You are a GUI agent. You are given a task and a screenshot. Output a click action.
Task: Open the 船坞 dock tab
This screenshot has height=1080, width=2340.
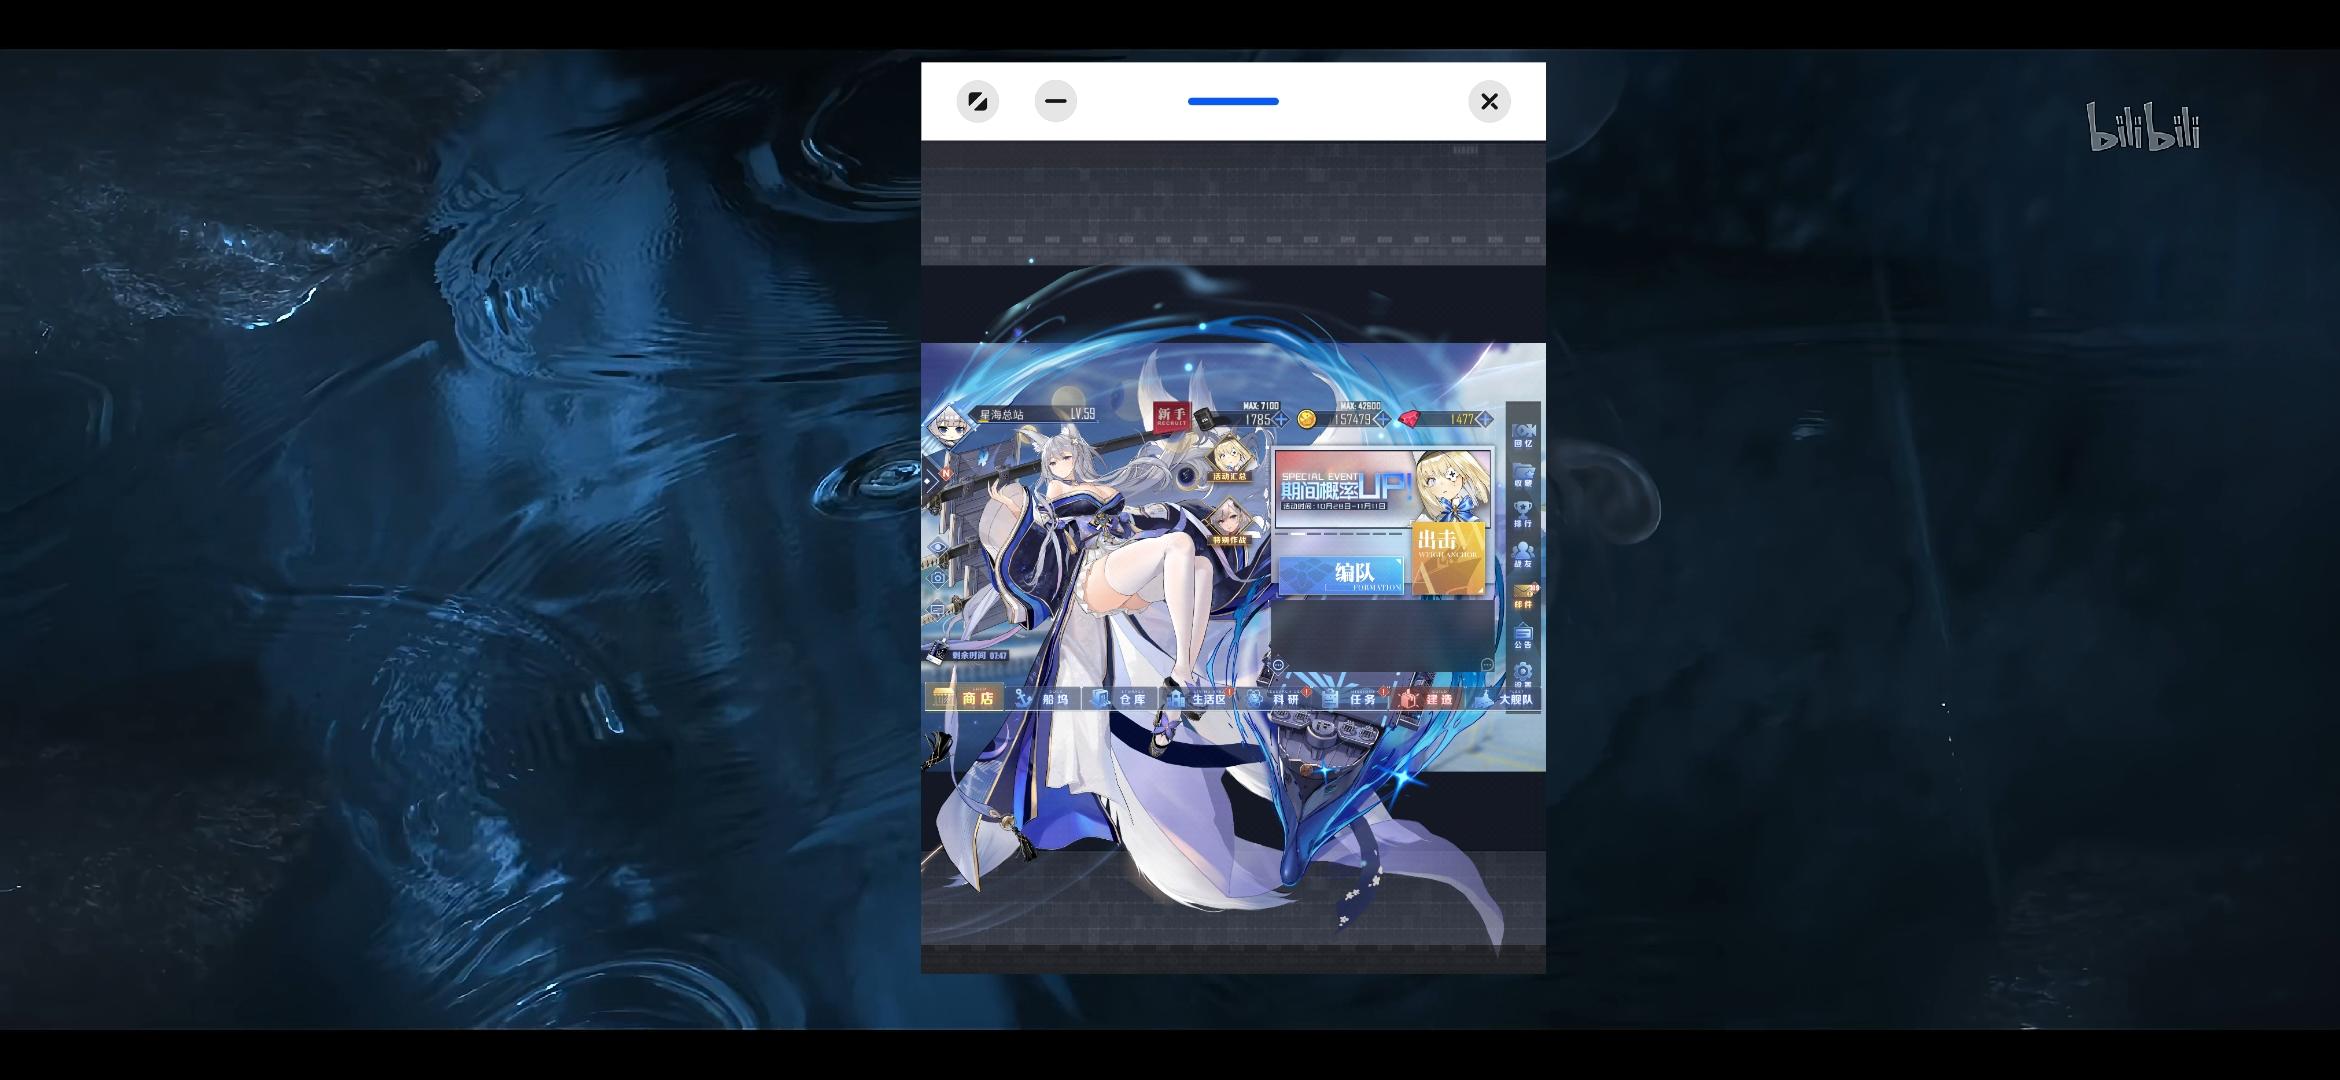pos(1043,699)
